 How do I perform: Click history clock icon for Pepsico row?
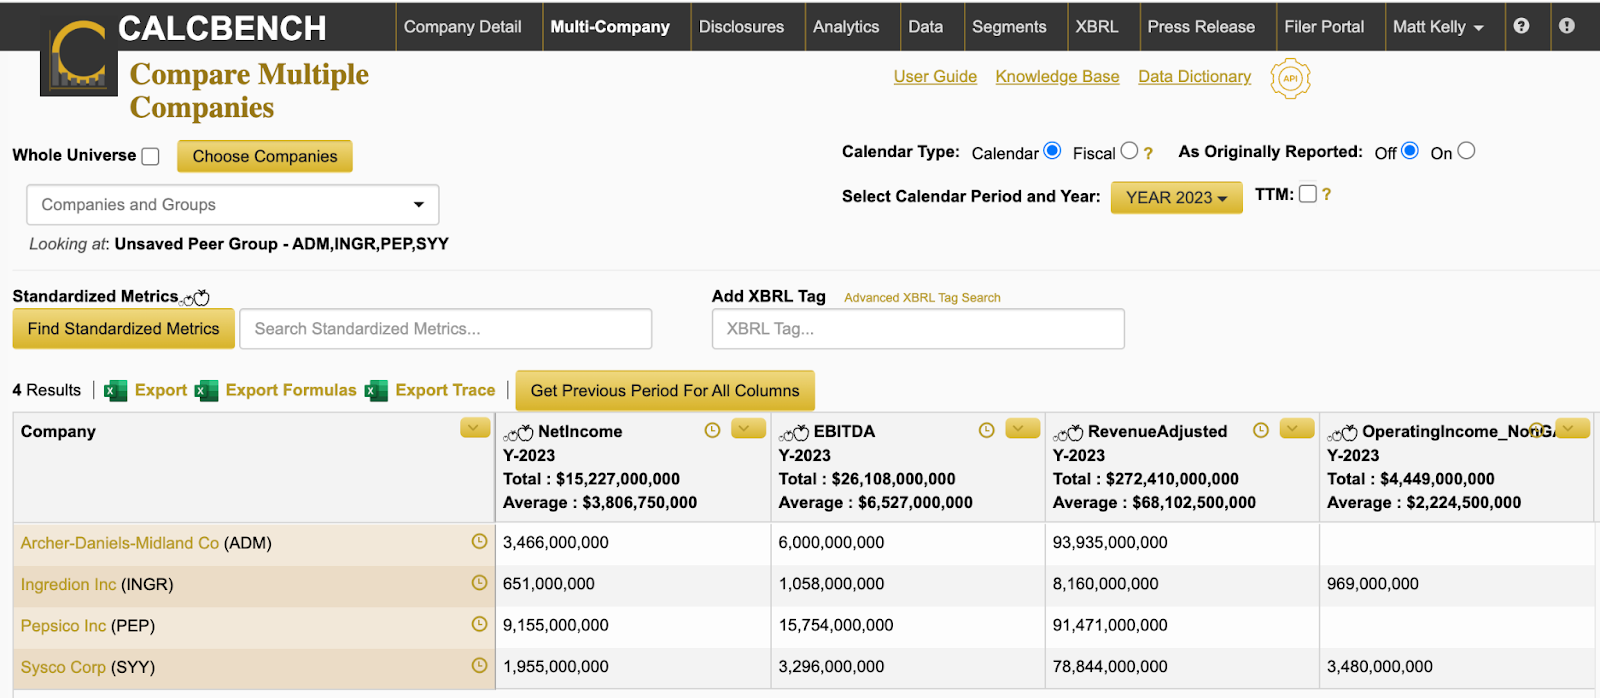coord(479,624)
